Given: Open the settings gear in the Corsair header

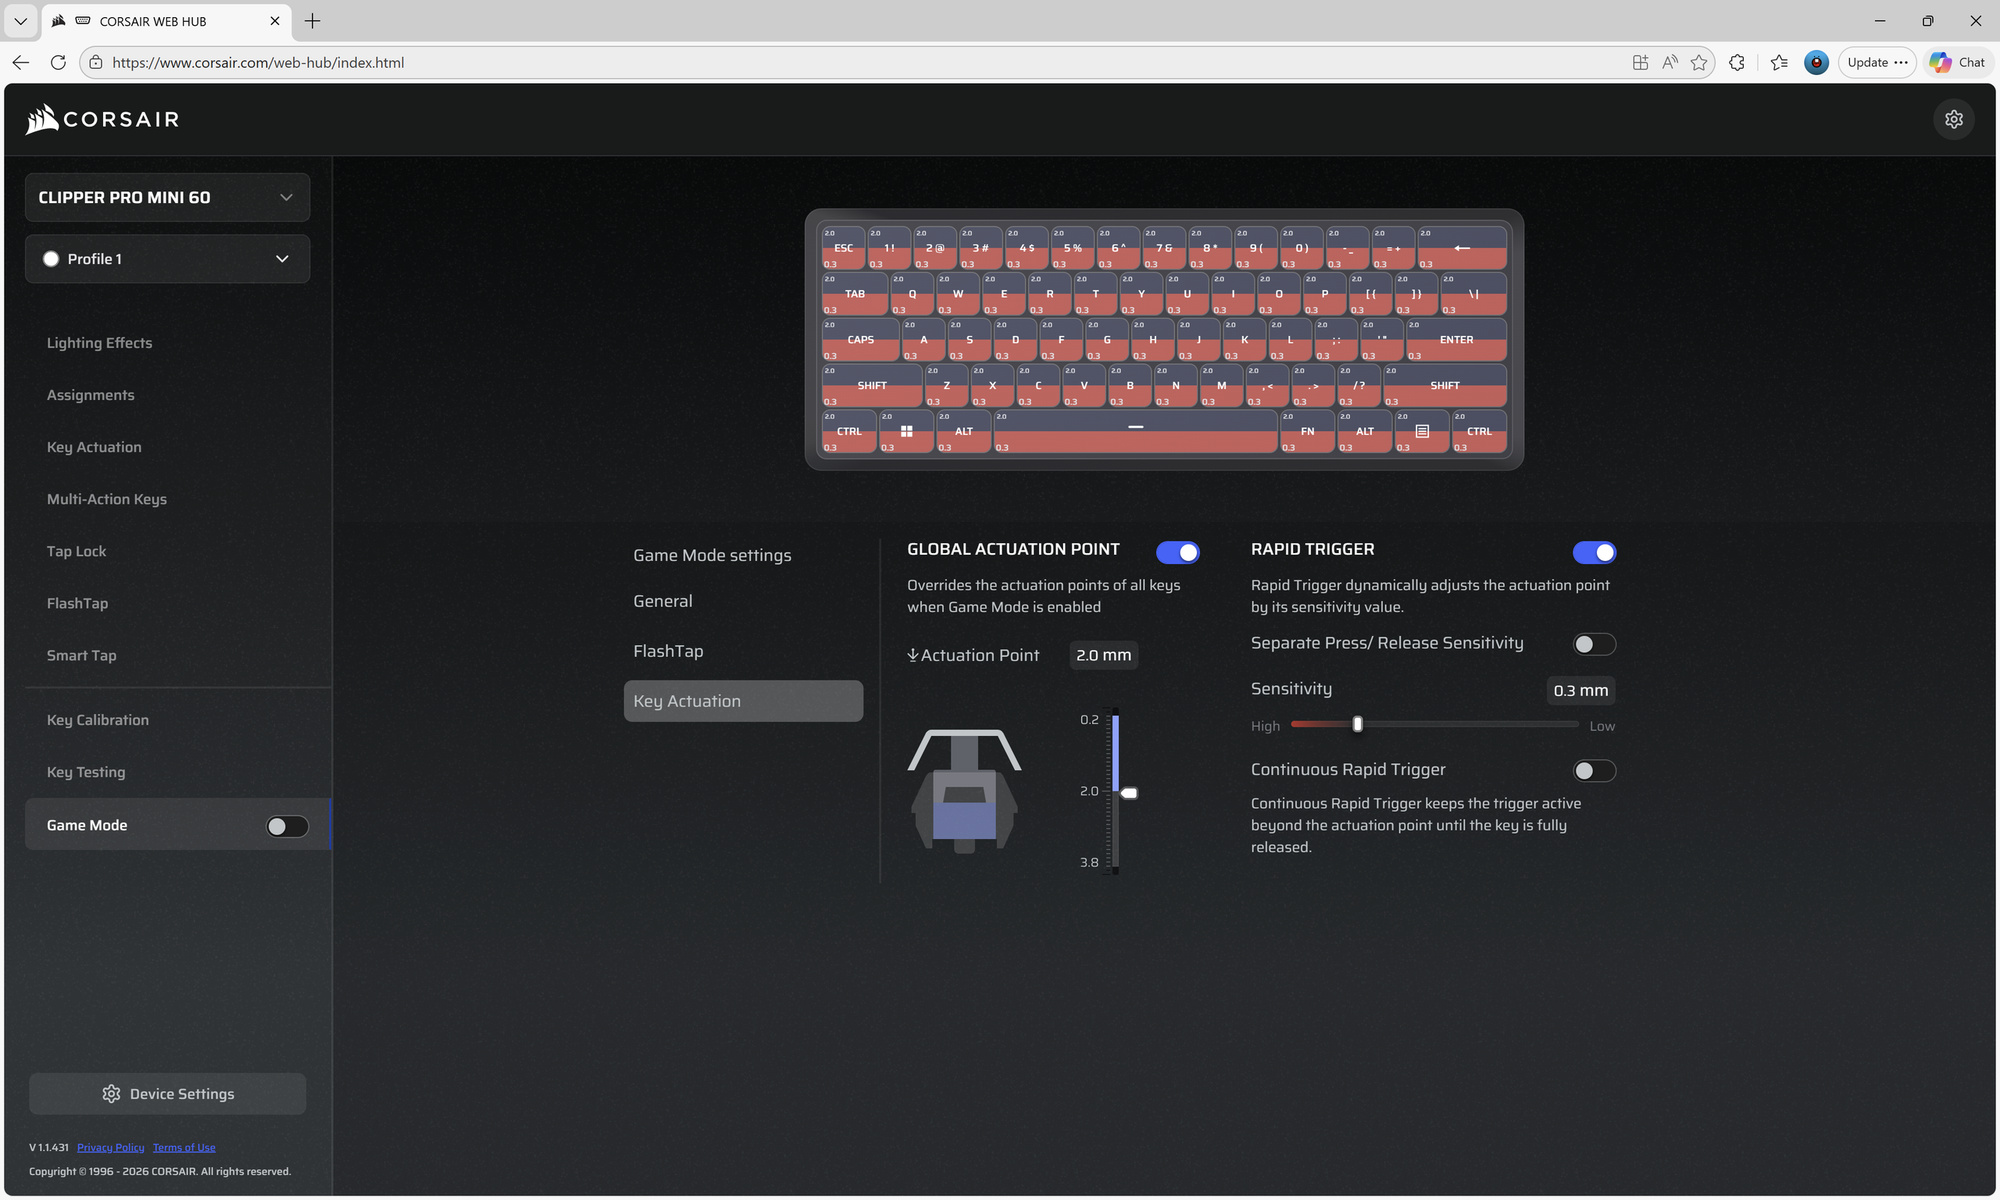Looking at the screenshot, I should pos(1954,119).
